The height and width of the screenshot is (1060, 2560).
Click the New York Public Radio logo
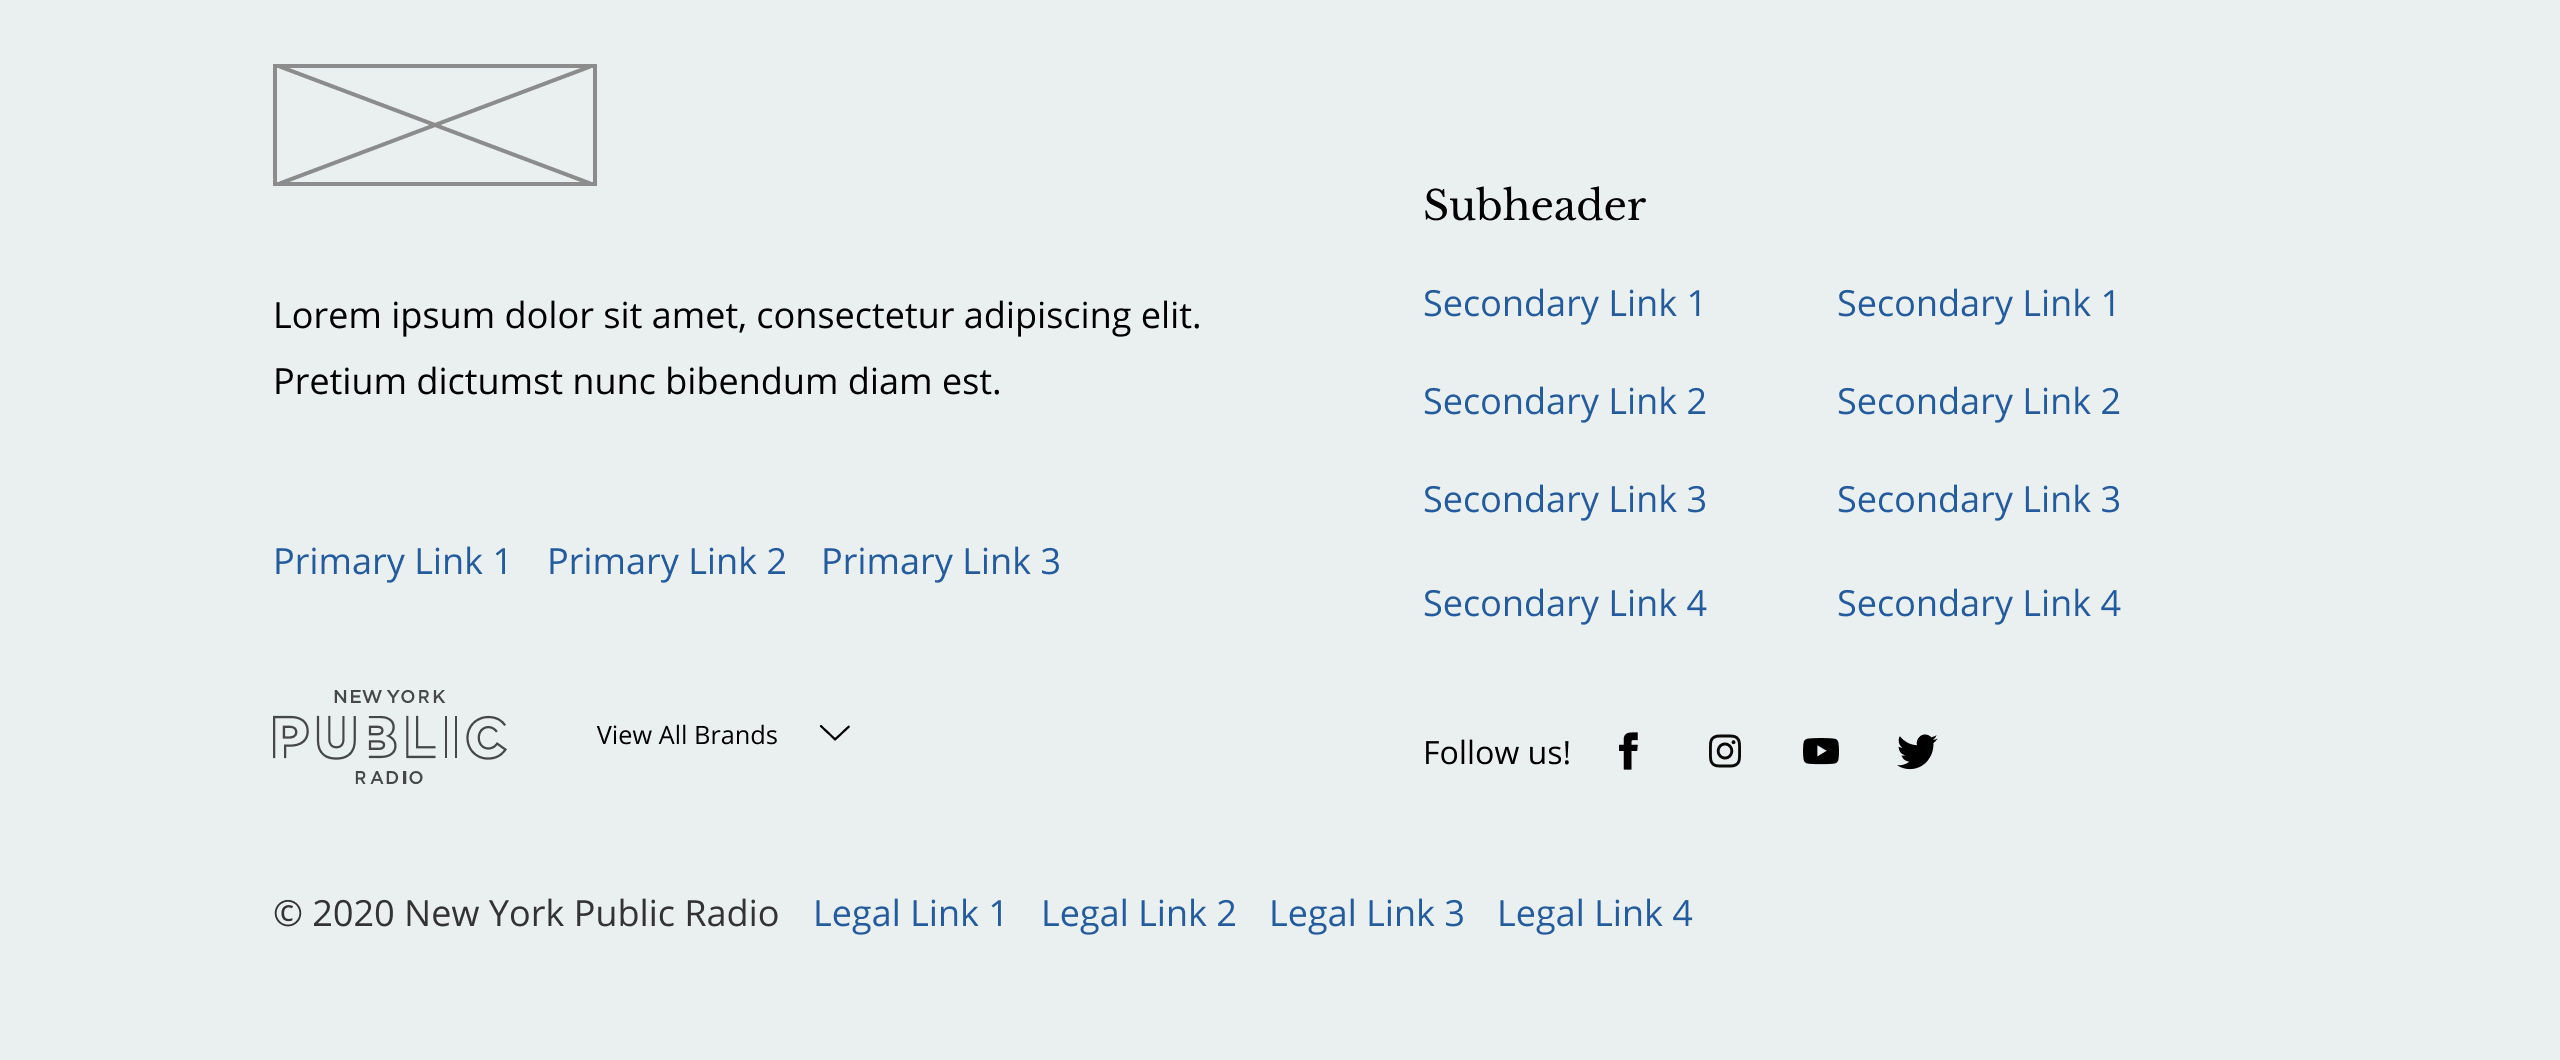[x=390, y=736]
